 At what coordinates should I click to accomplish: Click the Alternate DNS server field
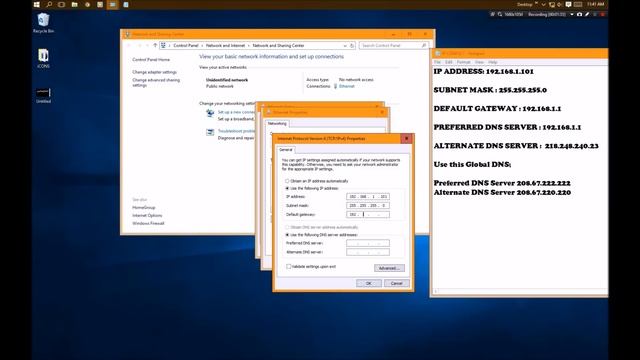tap(368, 252)
